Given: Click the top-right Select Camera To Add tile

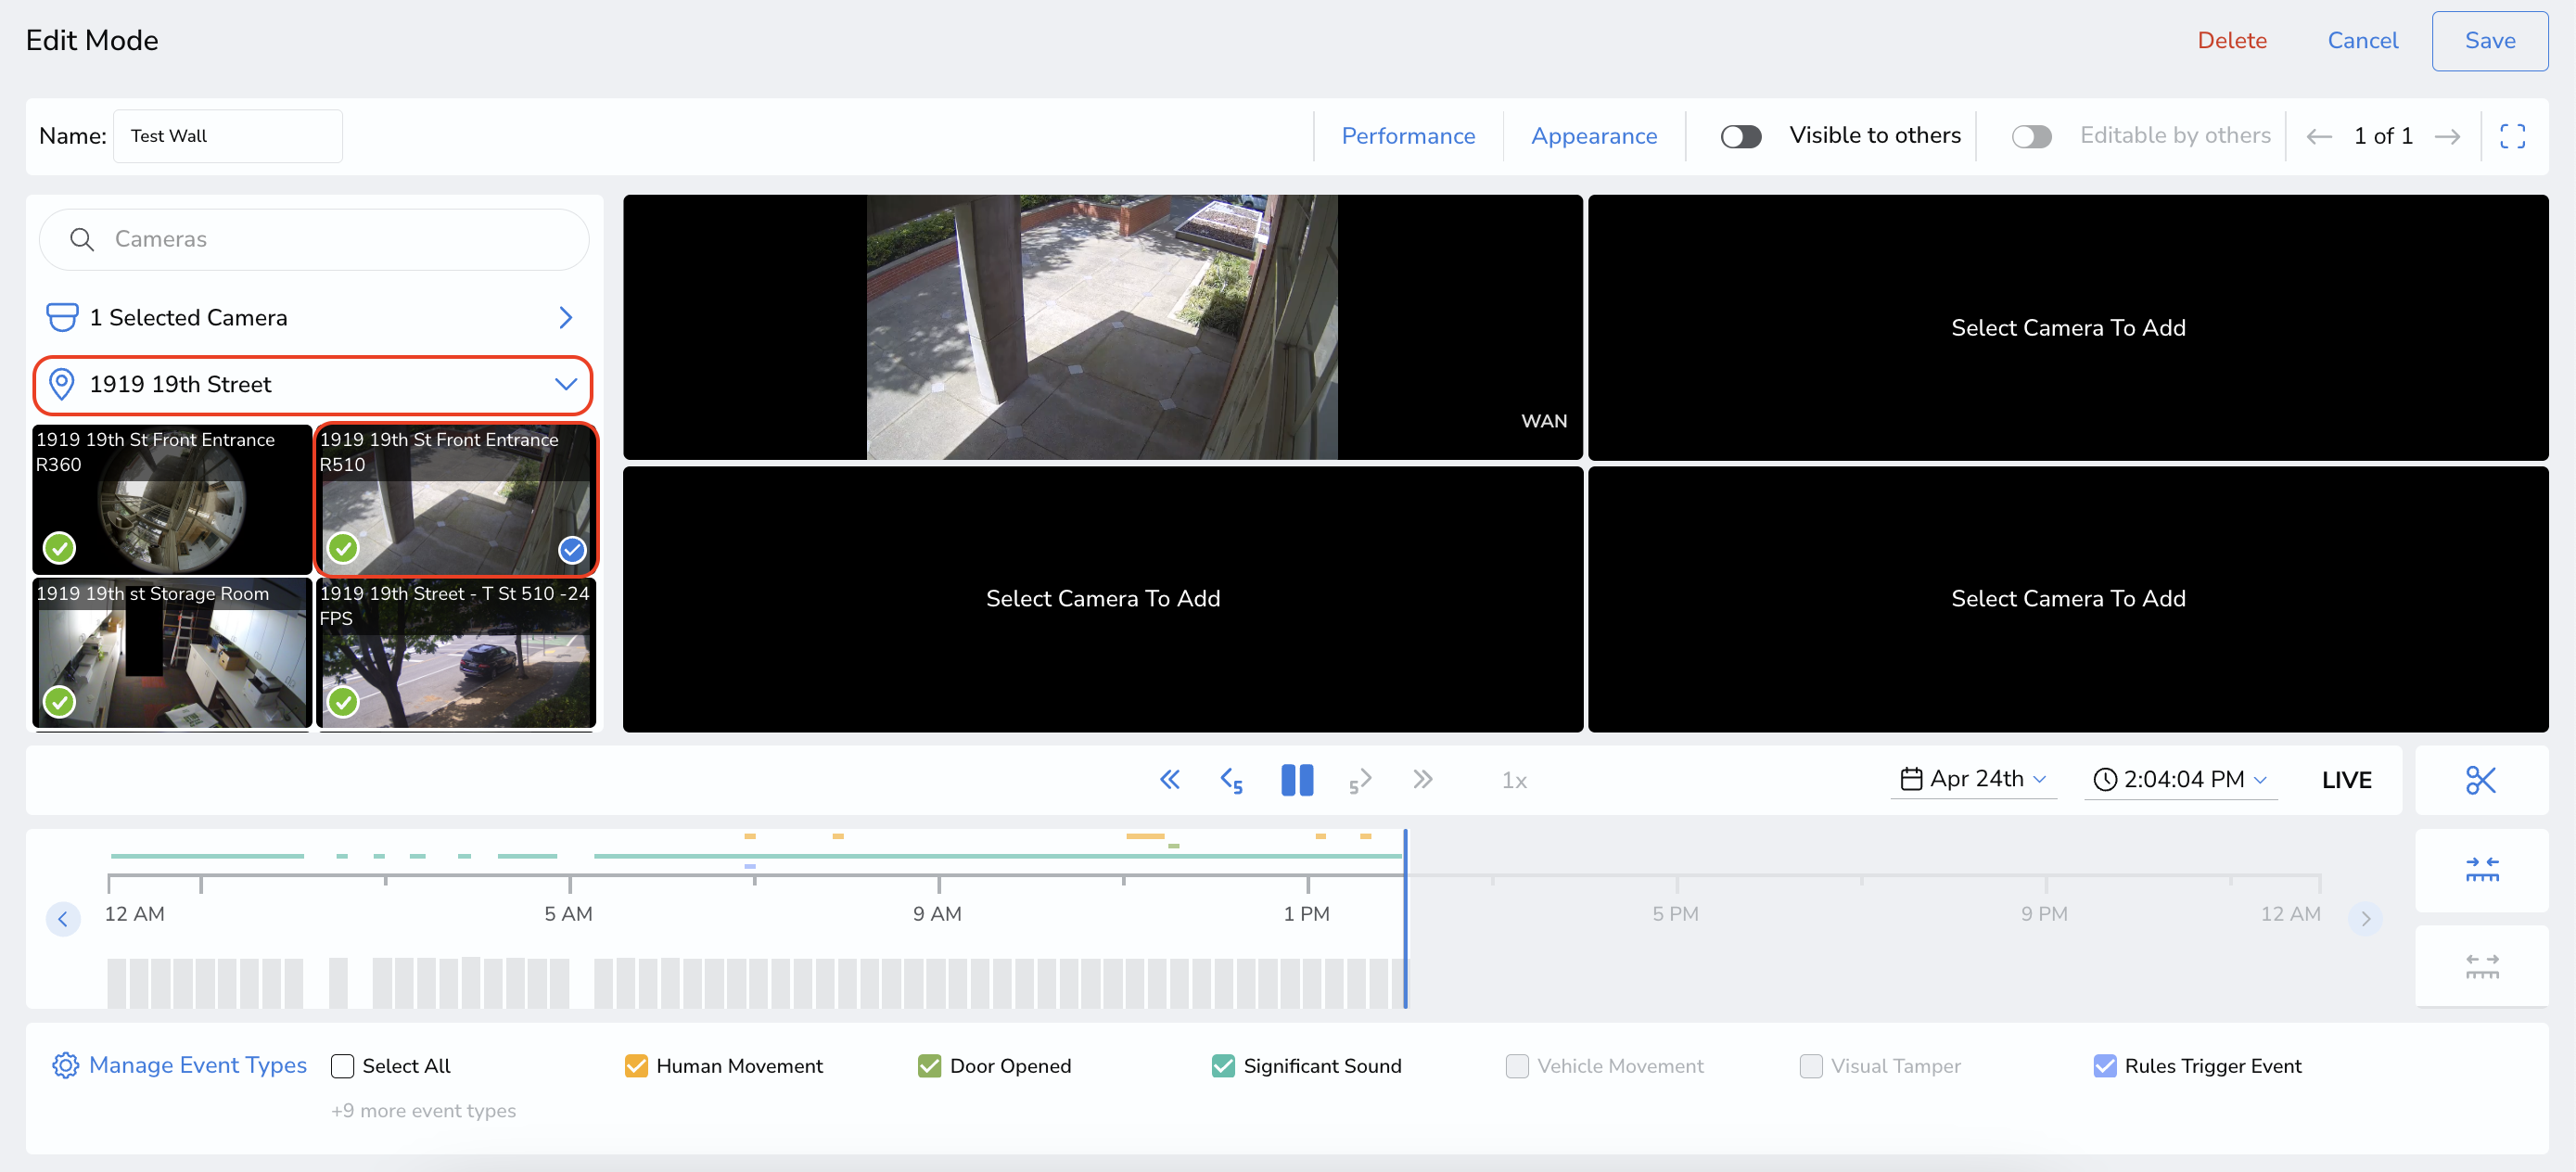Looking at the screenshot, I should [2067, 327].
